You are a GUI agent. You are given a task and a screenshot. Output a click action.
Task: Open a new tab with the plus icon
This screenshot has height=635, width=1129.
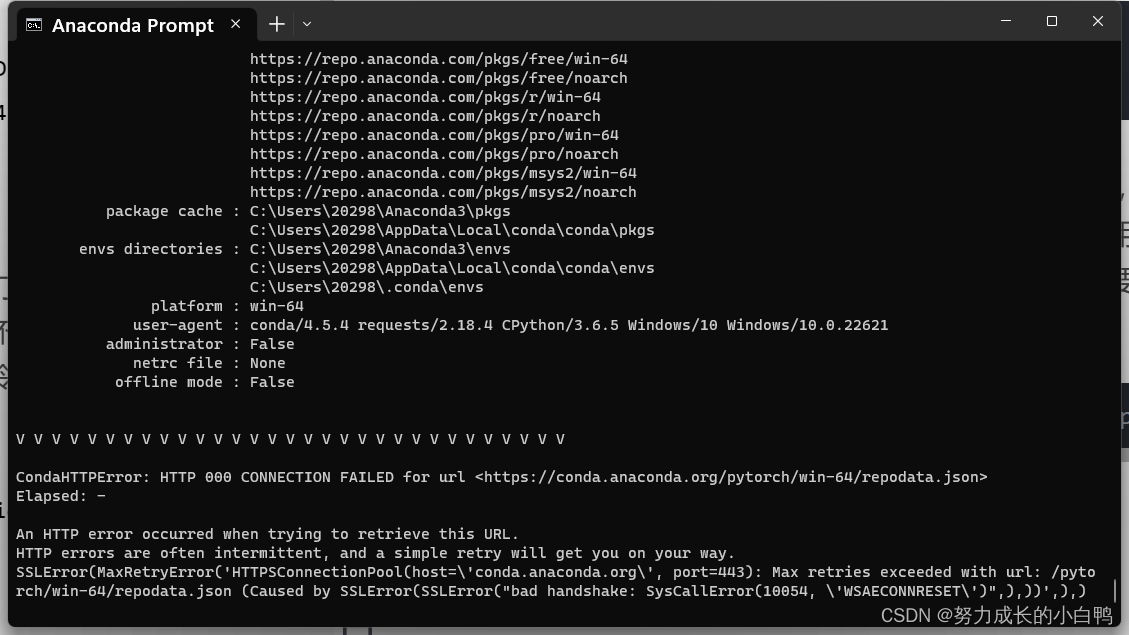[276, 23]
